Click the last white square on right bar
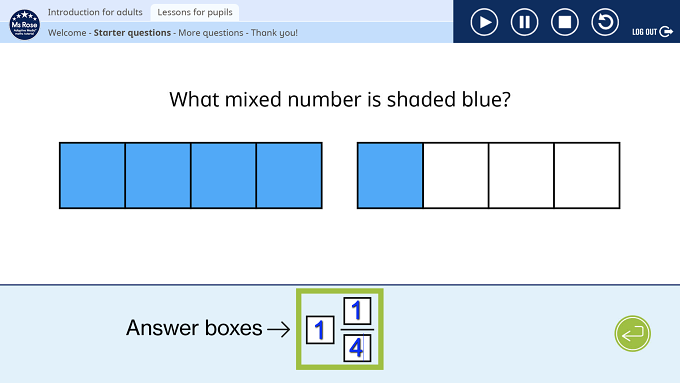This screenshot has width=680, height=383. coord(587,176)
